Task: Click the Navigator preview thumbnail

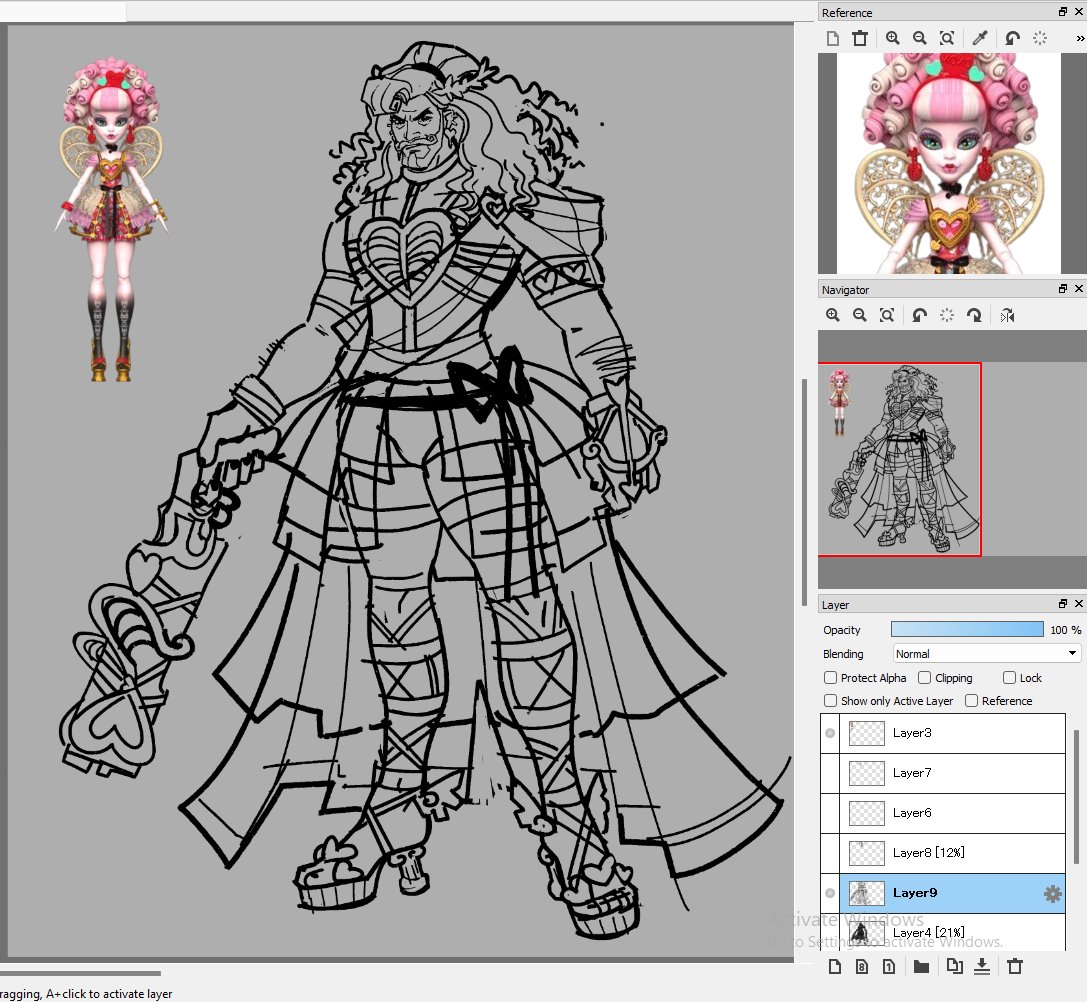Action: pyautogui.click(x=899, y=459)
